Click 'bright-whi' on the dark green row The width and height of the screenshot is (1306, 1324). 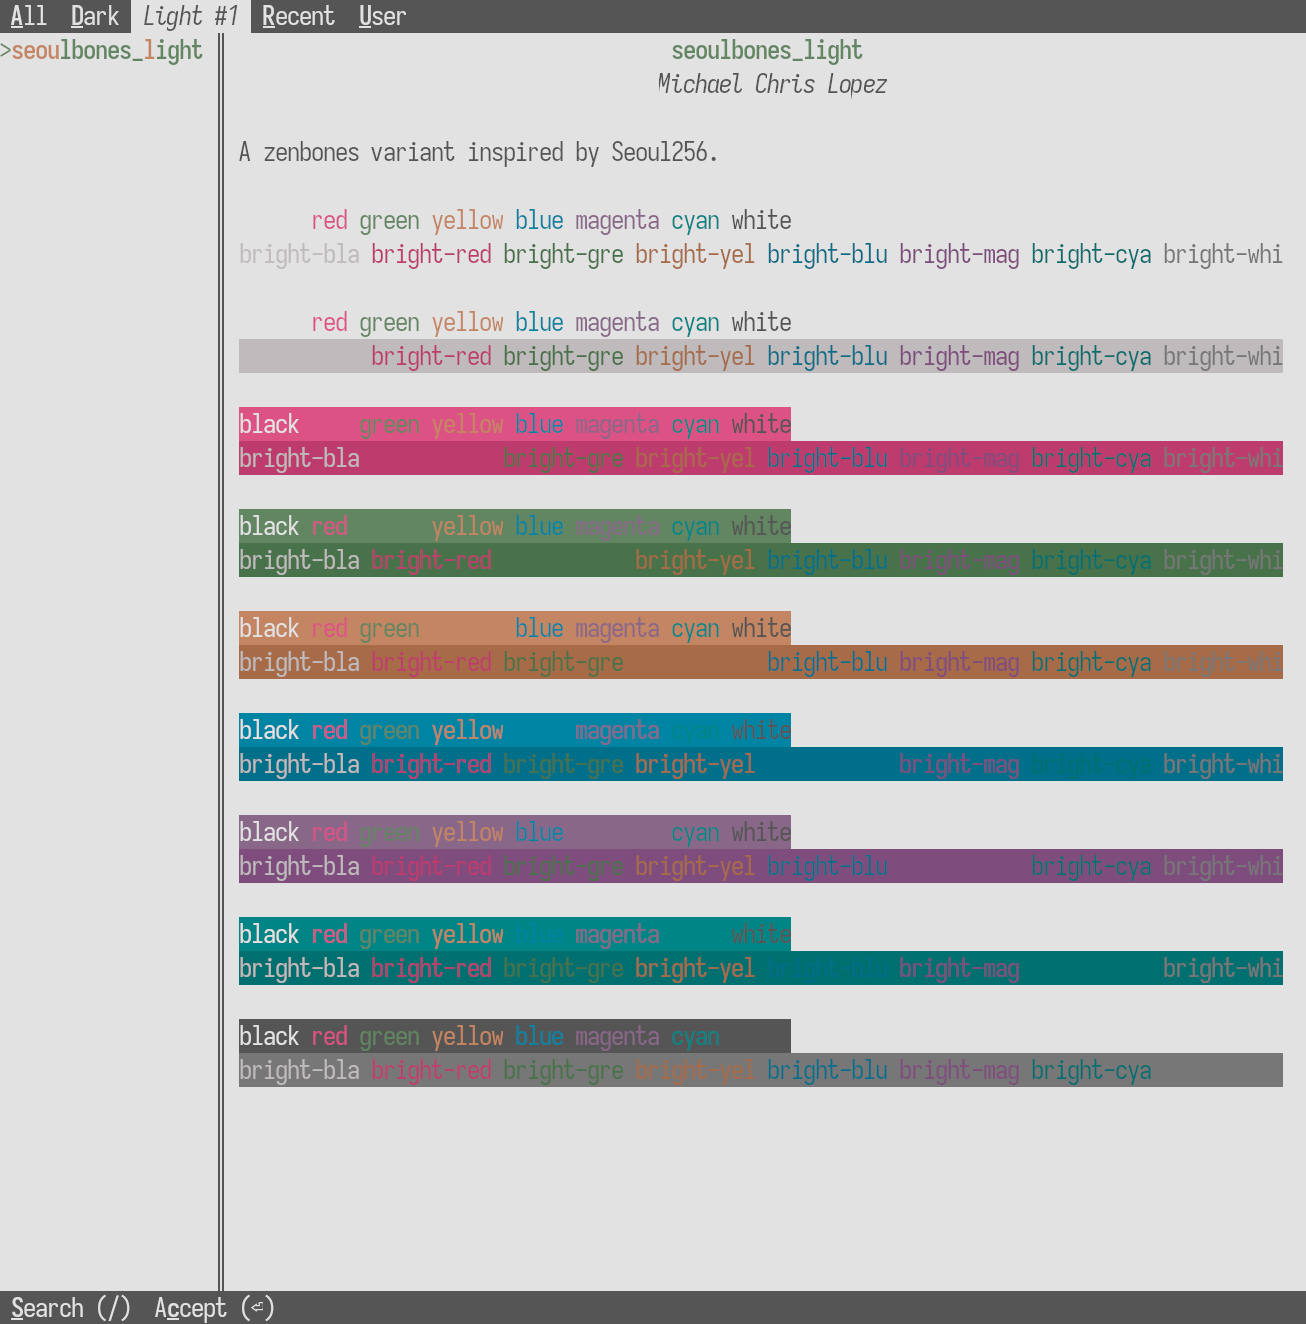[1222, 560]
